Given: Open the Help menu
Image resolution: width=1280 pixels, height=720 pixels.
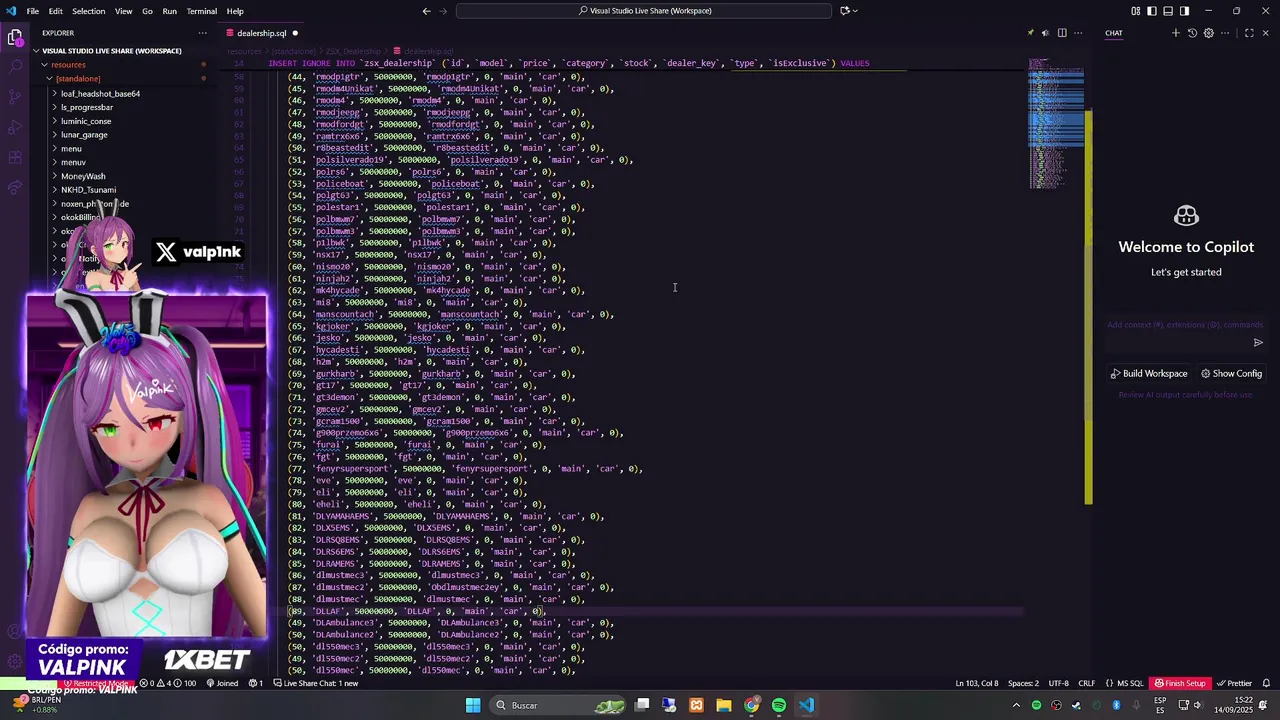Looking at the screenshot, I should [x=235, y=11].
